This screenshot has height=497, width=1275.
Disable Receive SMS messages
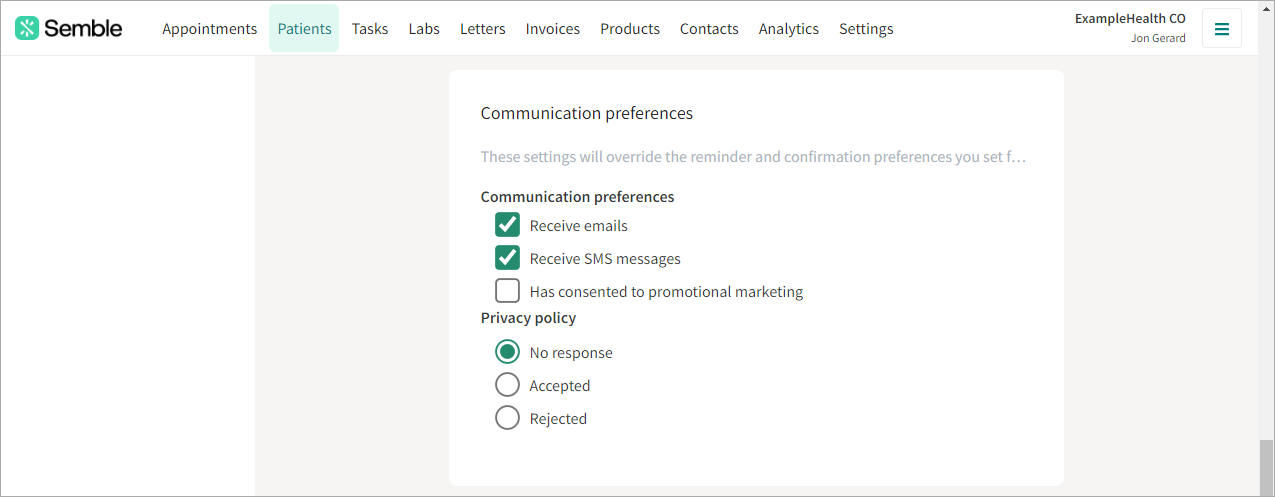pos(508,258)
